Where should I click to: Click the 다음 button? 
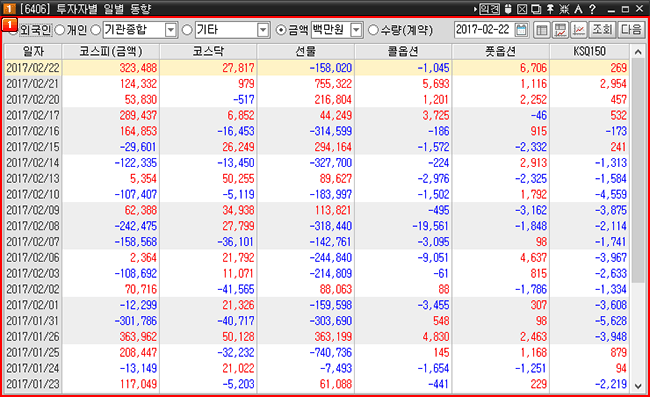631,30
